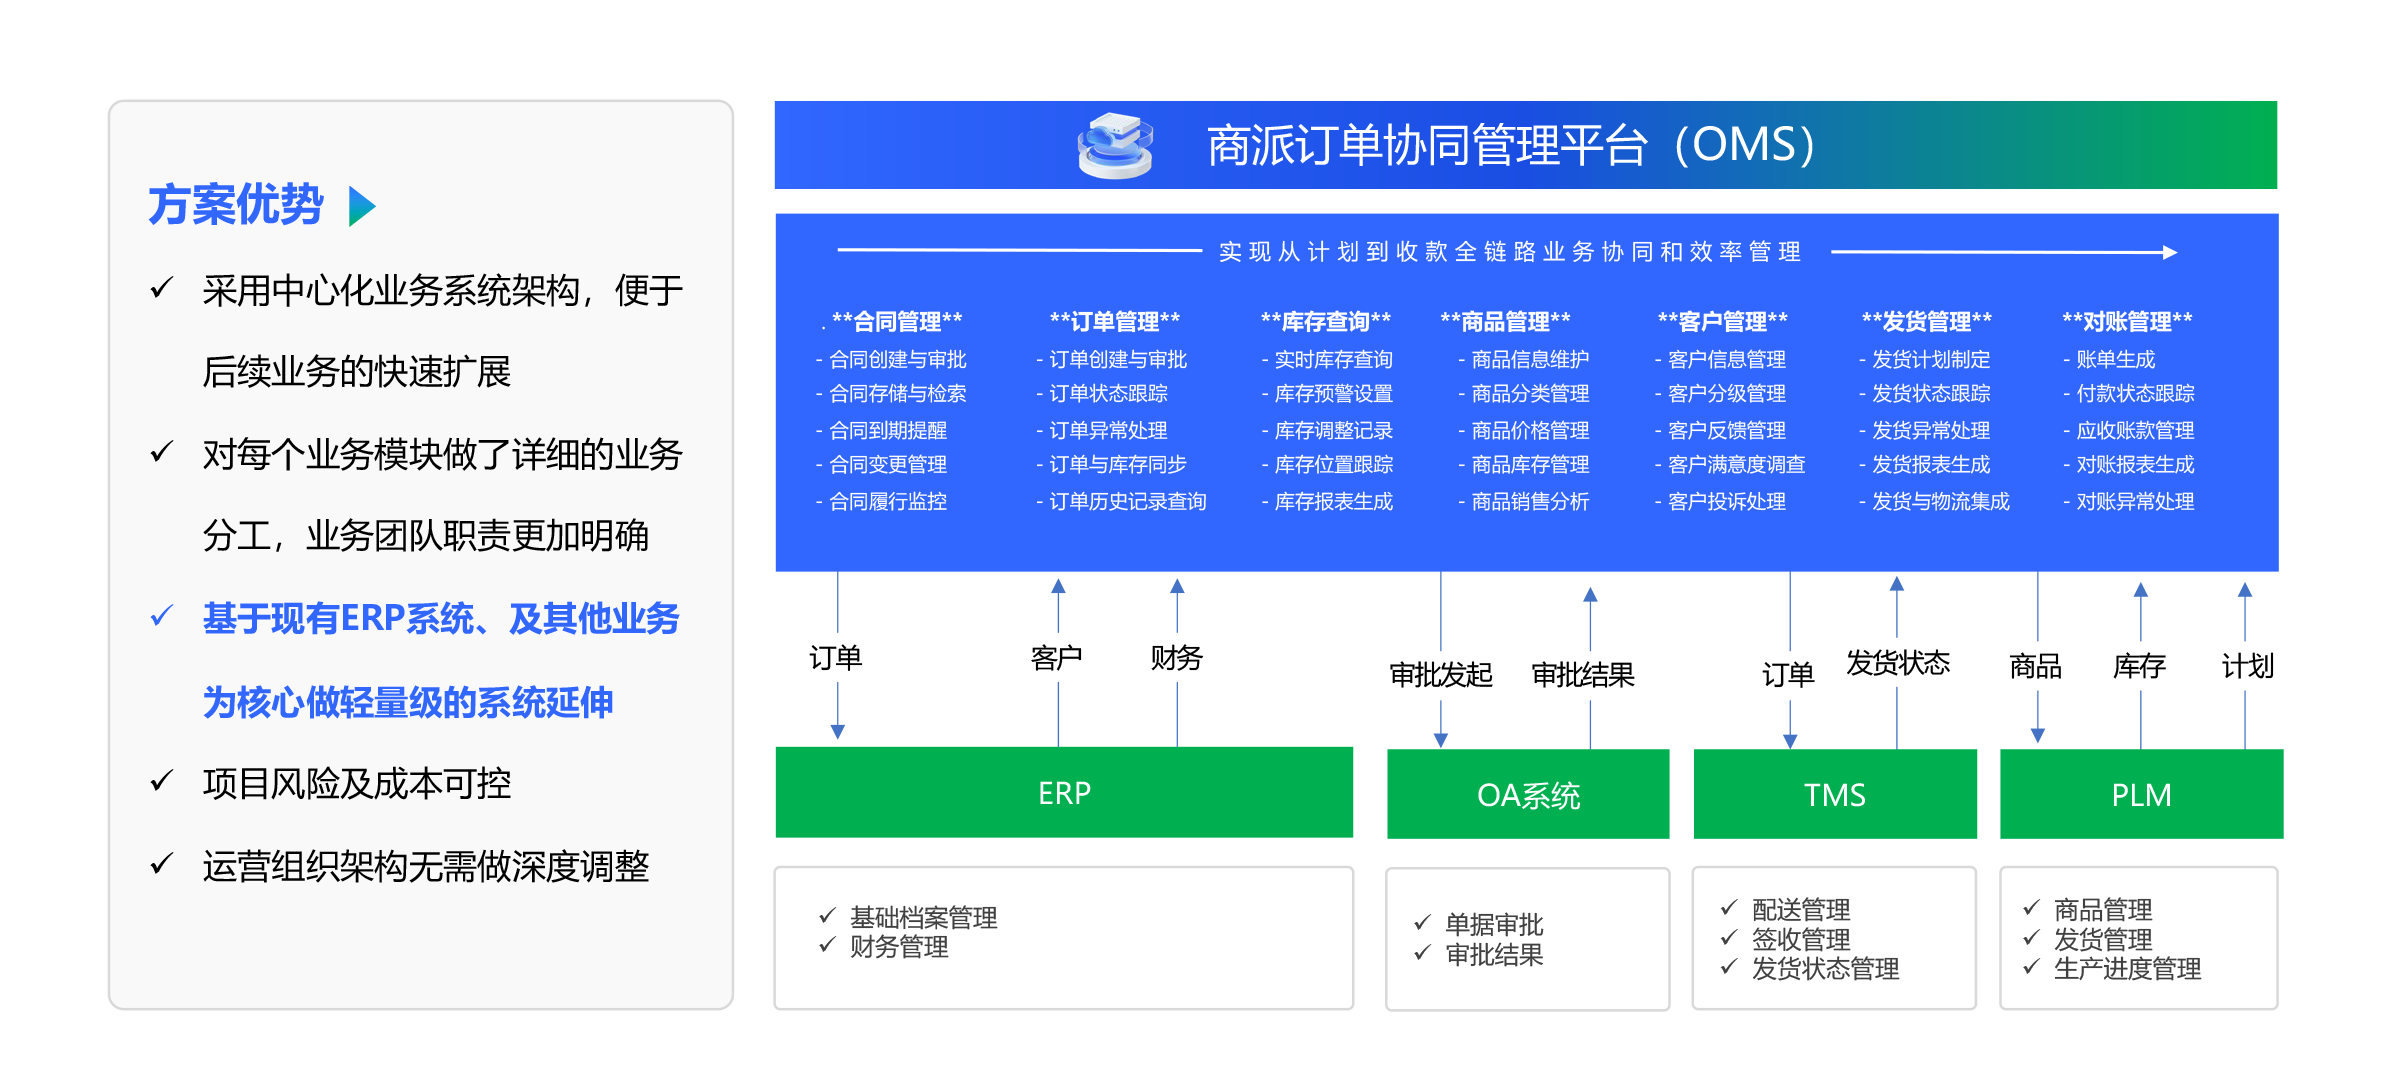Click the 客户 flow label above ERP
Viewport: 2400px width, 1091px height.
coord(1057,657)
